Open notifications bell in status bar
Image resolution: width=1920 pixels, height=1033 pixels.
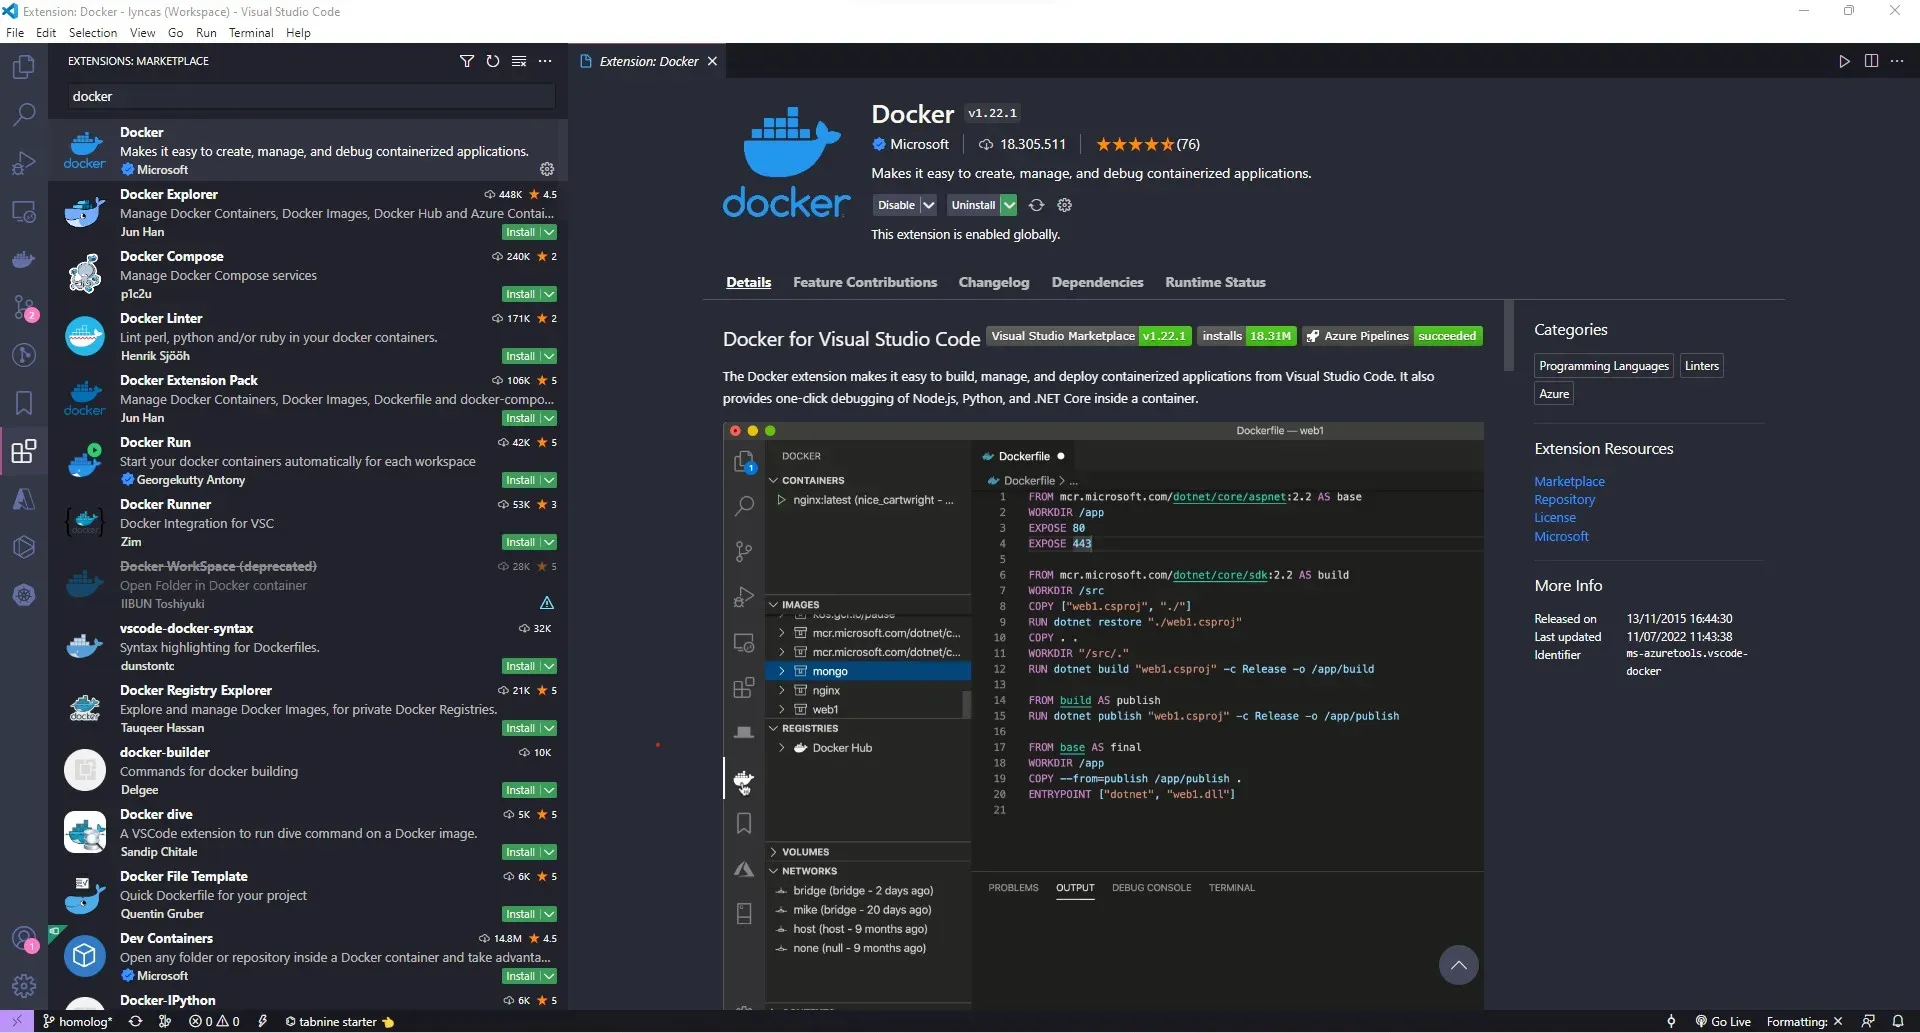(x=1898, y=1021)
